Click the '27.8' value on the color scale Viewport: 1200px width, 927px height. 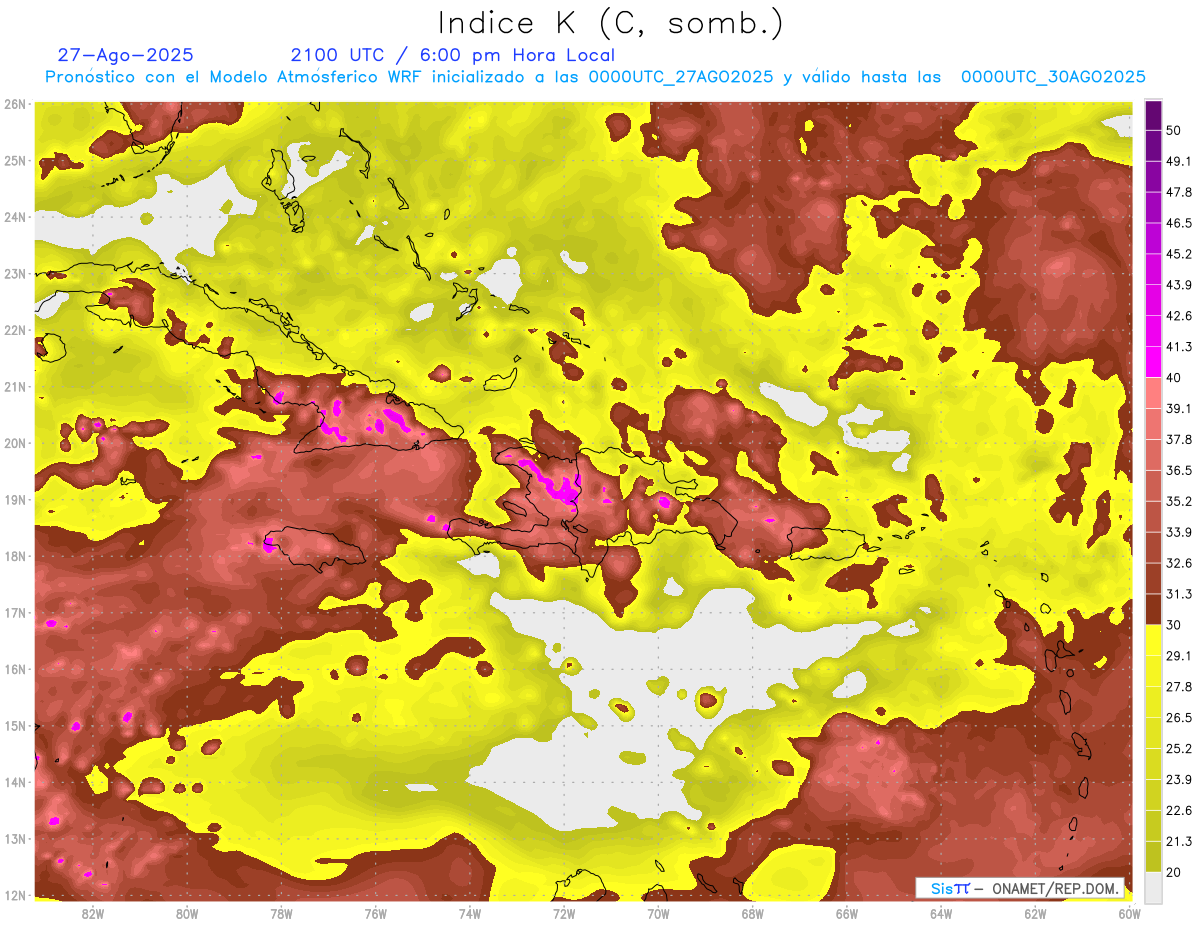(x=1179, y=687)
